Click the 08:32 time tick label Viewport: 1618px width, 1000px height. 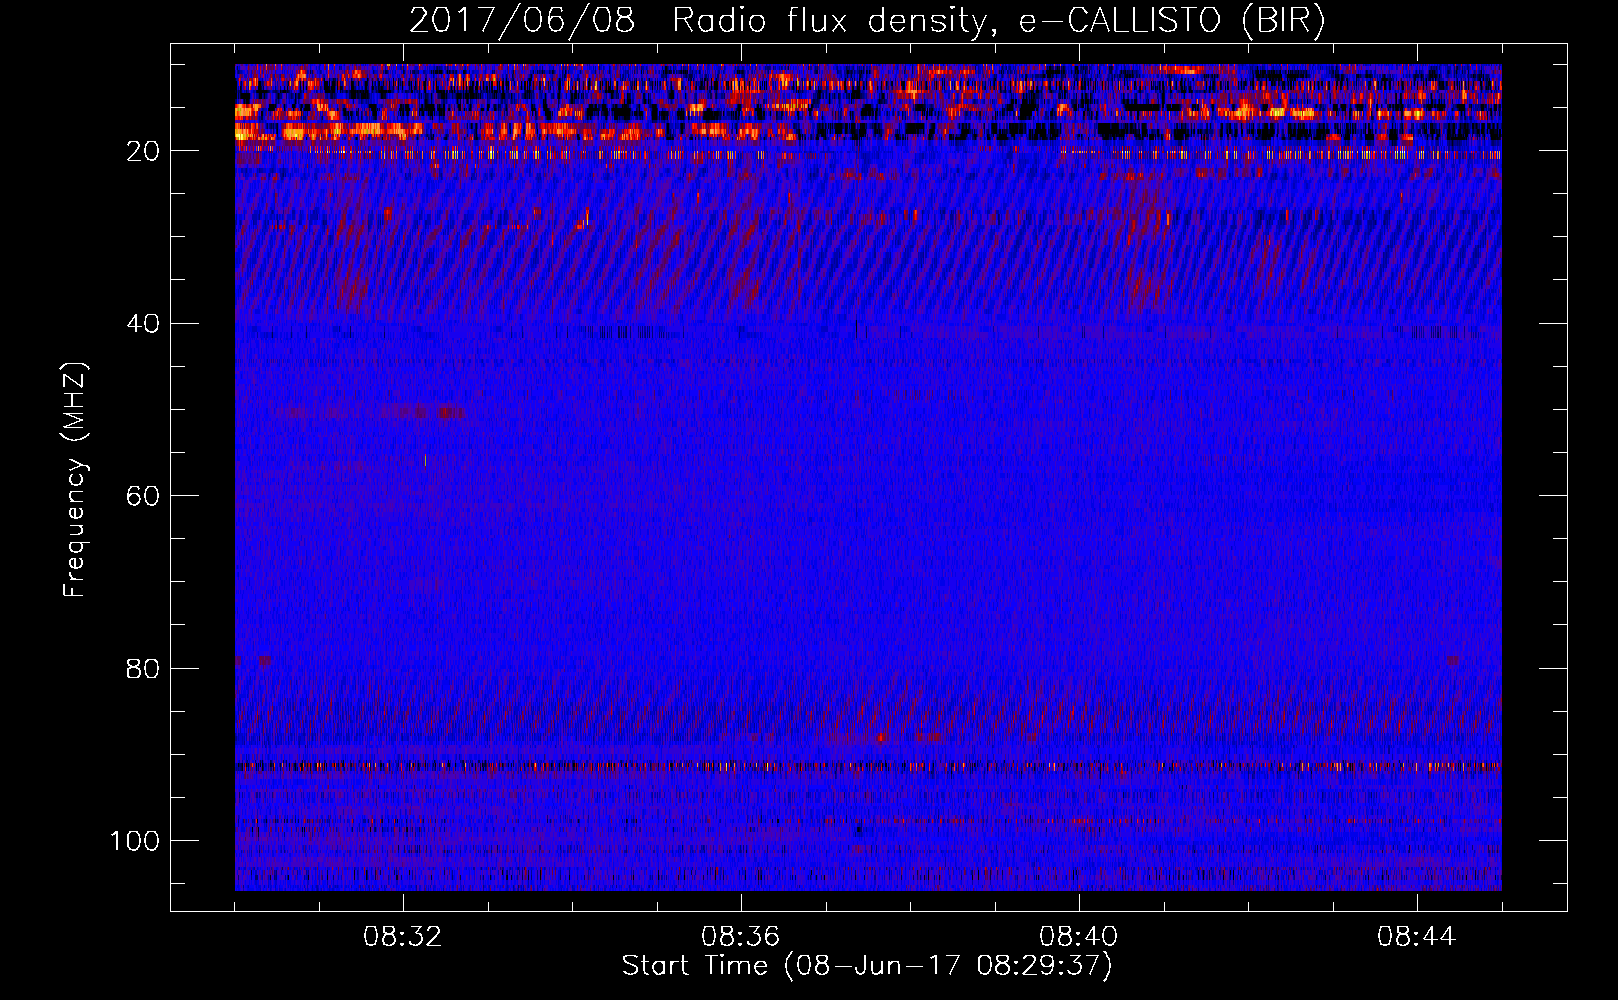tap(403, 937)
